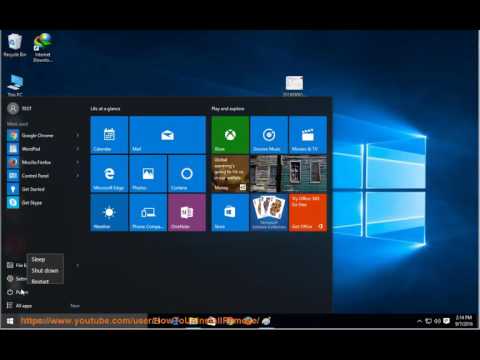
Task: Open the Photos tile
Action: pyautogui.click(x=148, y=174)
